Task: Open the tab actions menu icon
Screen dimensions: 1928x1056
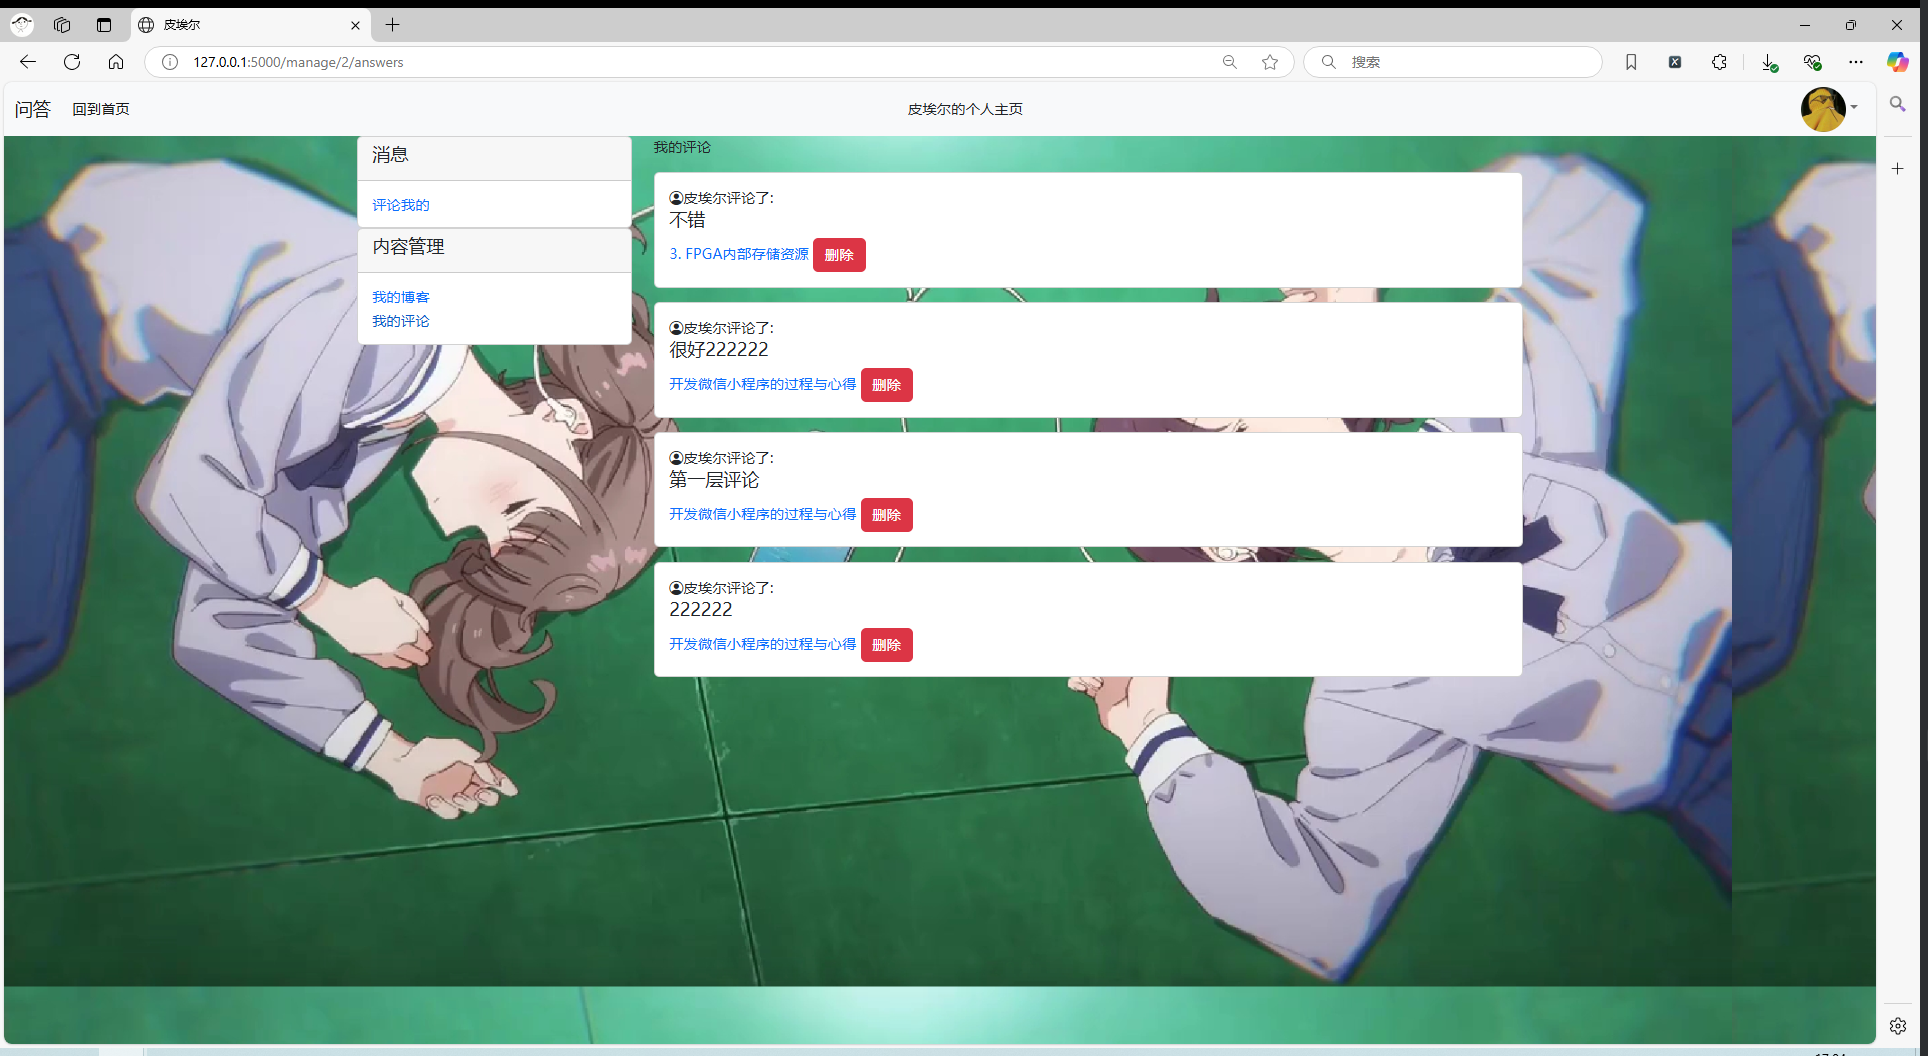Action: coord(104,25)
